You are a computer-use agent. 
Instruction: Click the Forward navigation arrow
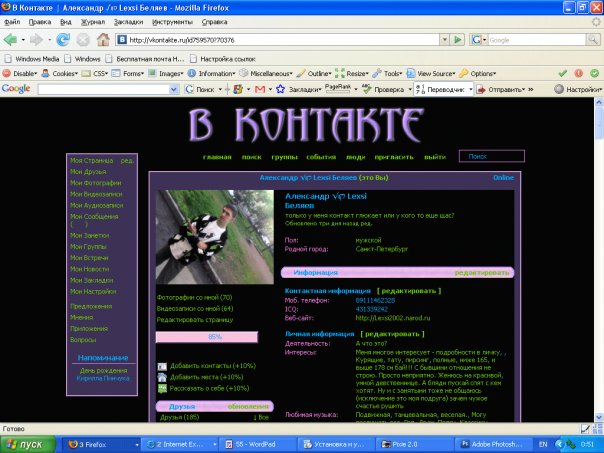(x=36, y=40)
